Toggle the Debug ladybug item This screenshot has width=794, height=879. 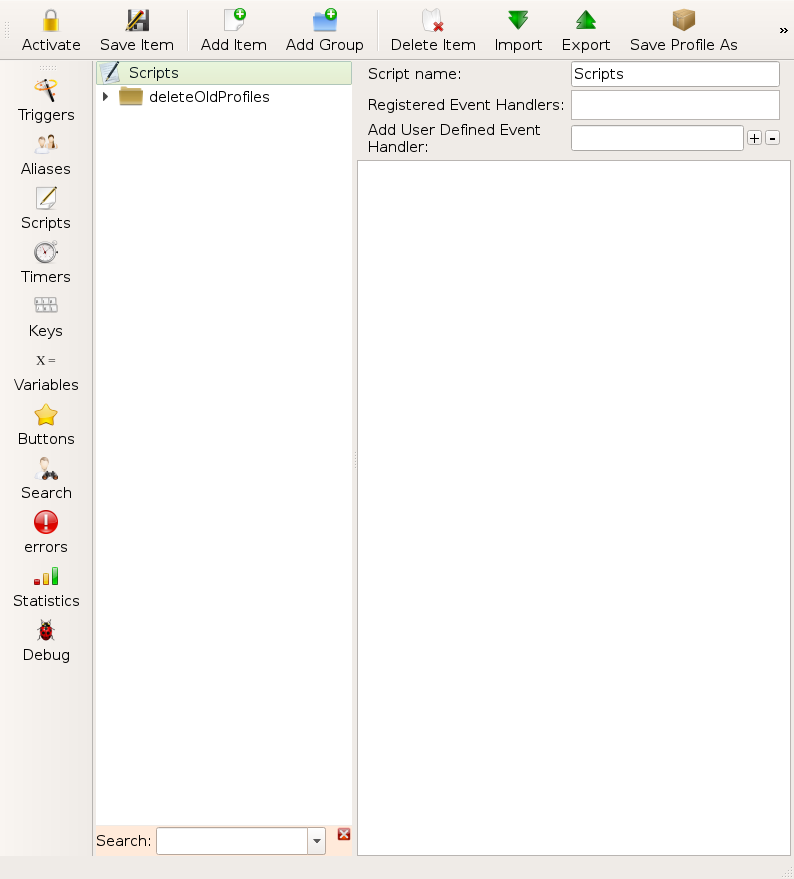[46, 641]
